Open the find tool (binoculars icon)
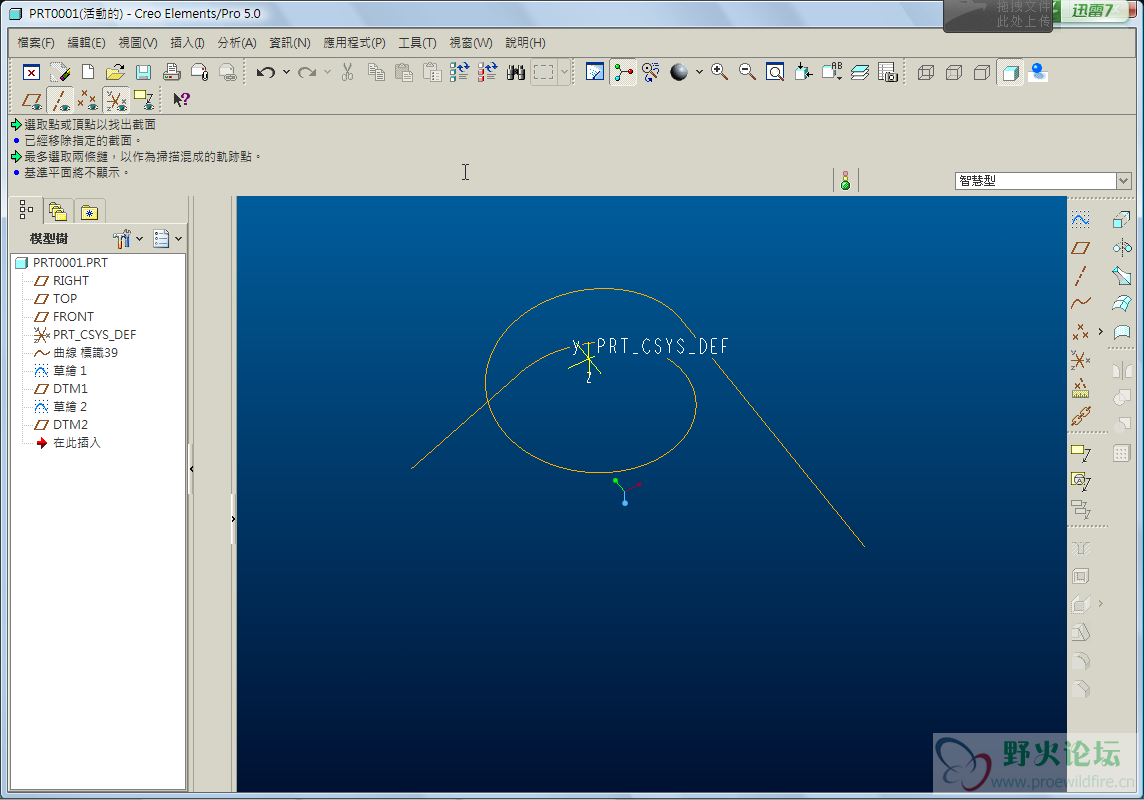Viewport: 1144px width, 800px height. click(516, 72)
